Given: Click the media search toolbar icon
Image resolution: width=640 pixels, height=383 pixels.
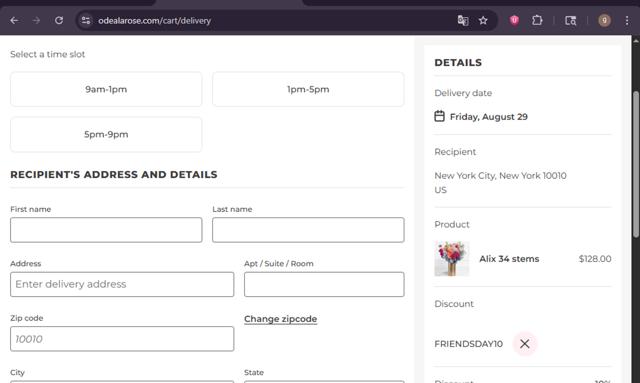Looking at the screenshot, I should tap(571, 20).
